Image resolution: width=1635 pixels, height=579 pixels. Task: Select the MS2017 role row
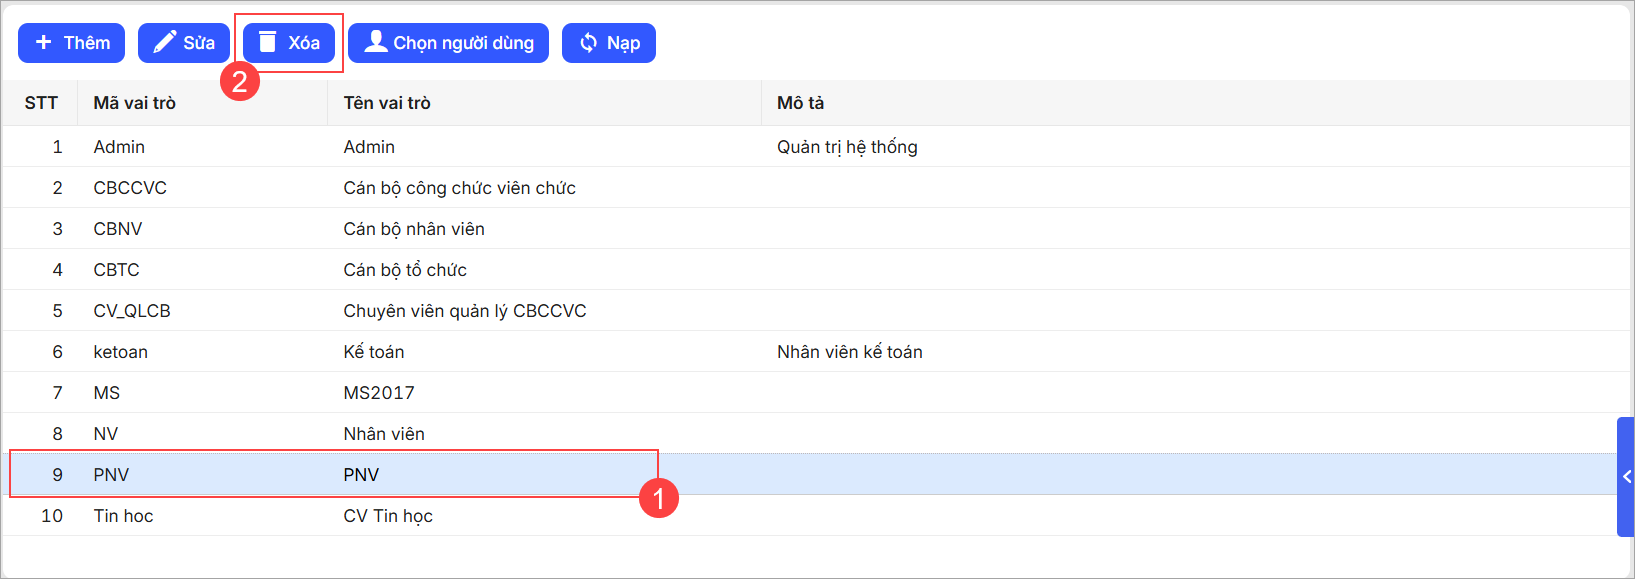379,393
